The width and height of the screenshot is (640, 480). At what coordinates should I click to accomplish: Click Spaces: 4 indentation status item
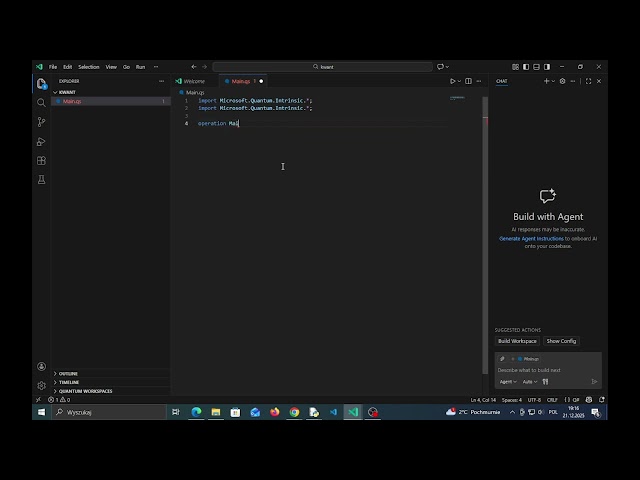tap(512, 400)
